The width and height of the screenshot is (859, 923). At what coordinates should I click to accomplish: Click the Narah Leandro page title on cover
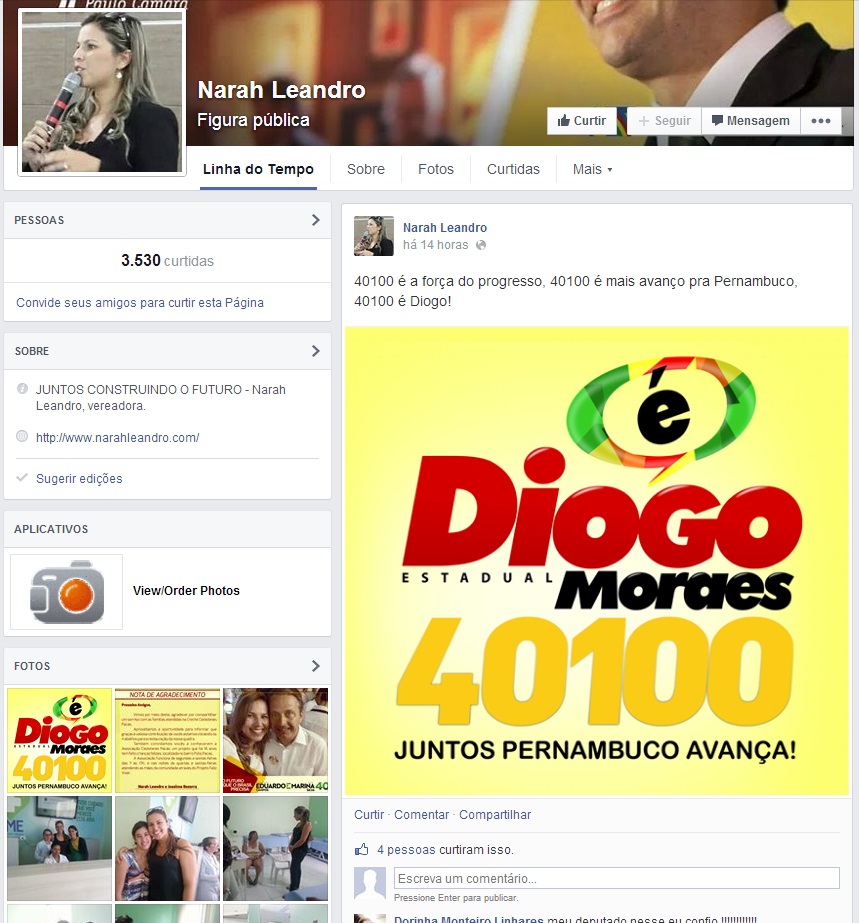pyautogui.click(x=281, y=90)
